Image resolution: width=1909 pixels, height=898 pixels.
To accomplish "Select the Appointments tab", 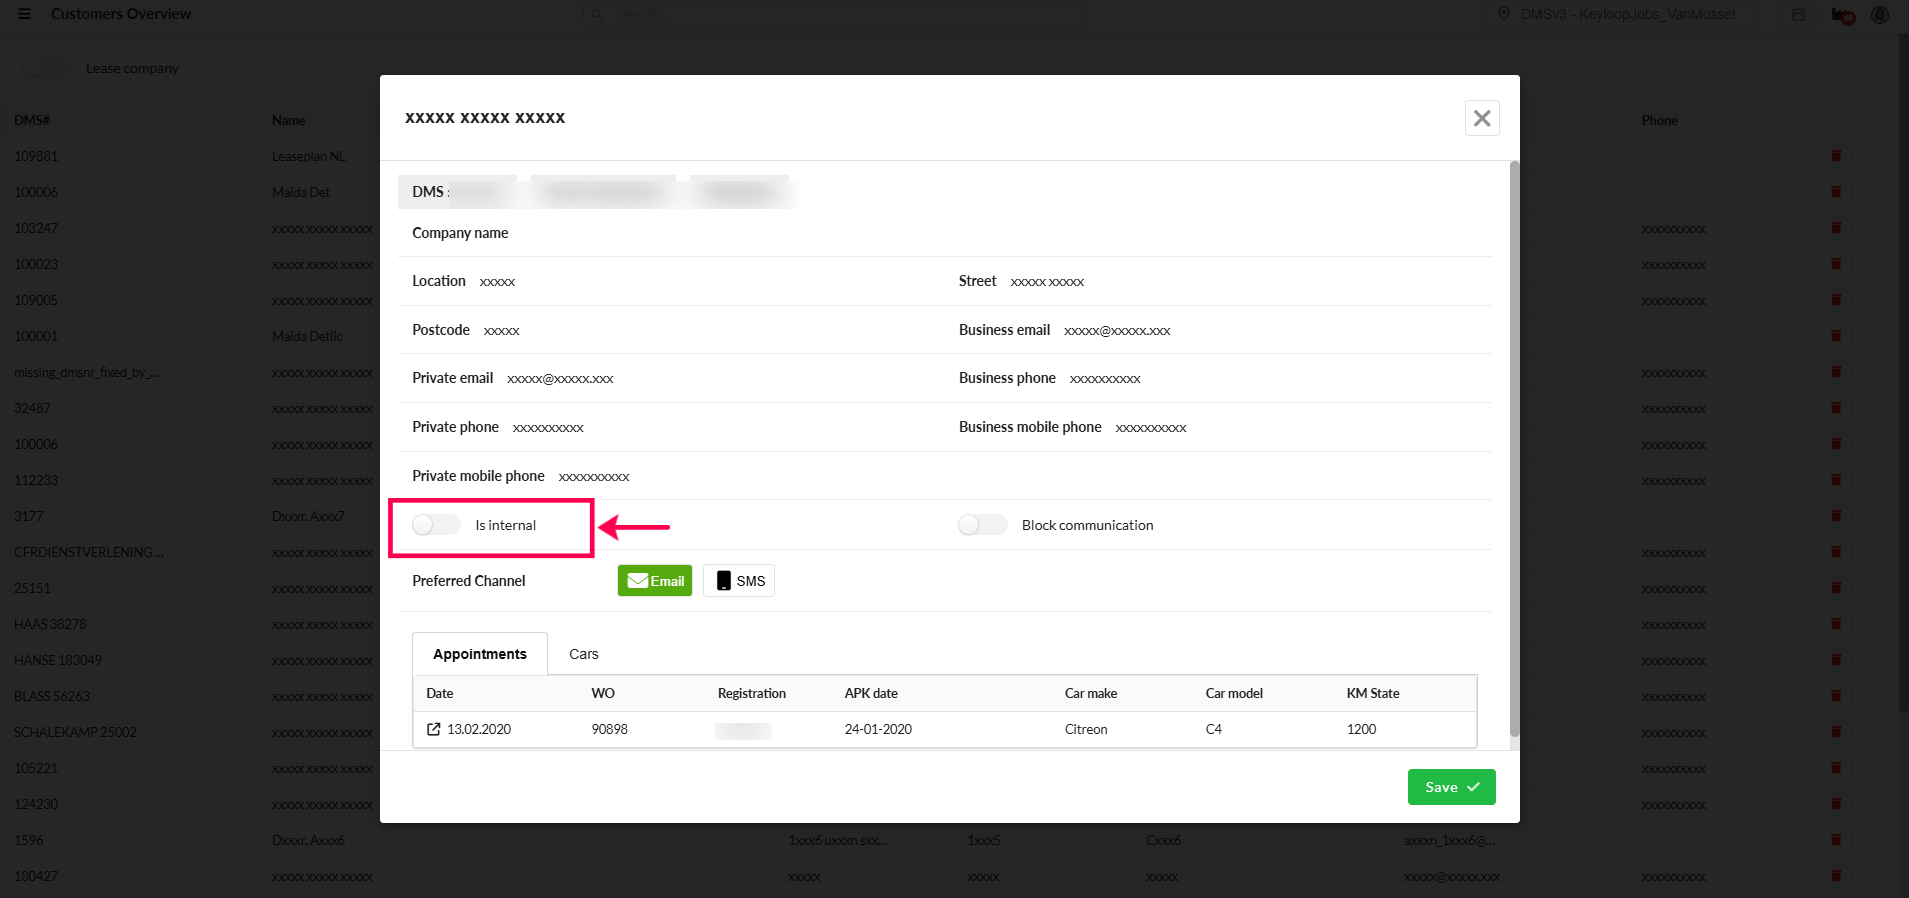I will coord(479,654).
